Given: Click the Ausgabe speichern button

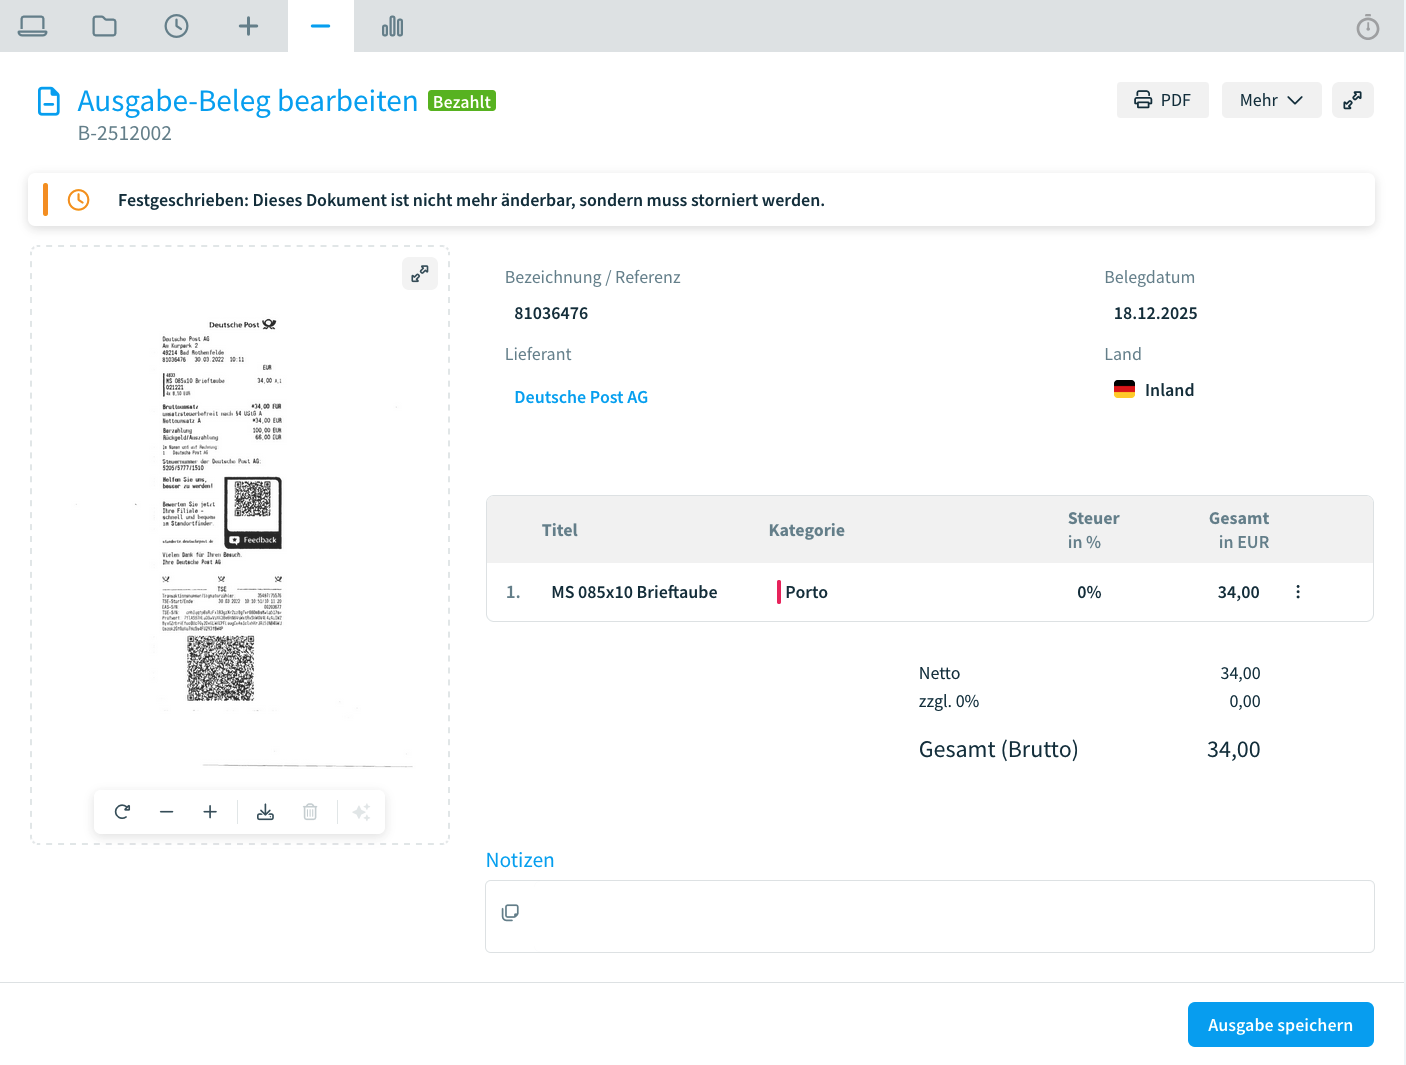Looking at the screenshot, I should (x=1280, y=1025).
